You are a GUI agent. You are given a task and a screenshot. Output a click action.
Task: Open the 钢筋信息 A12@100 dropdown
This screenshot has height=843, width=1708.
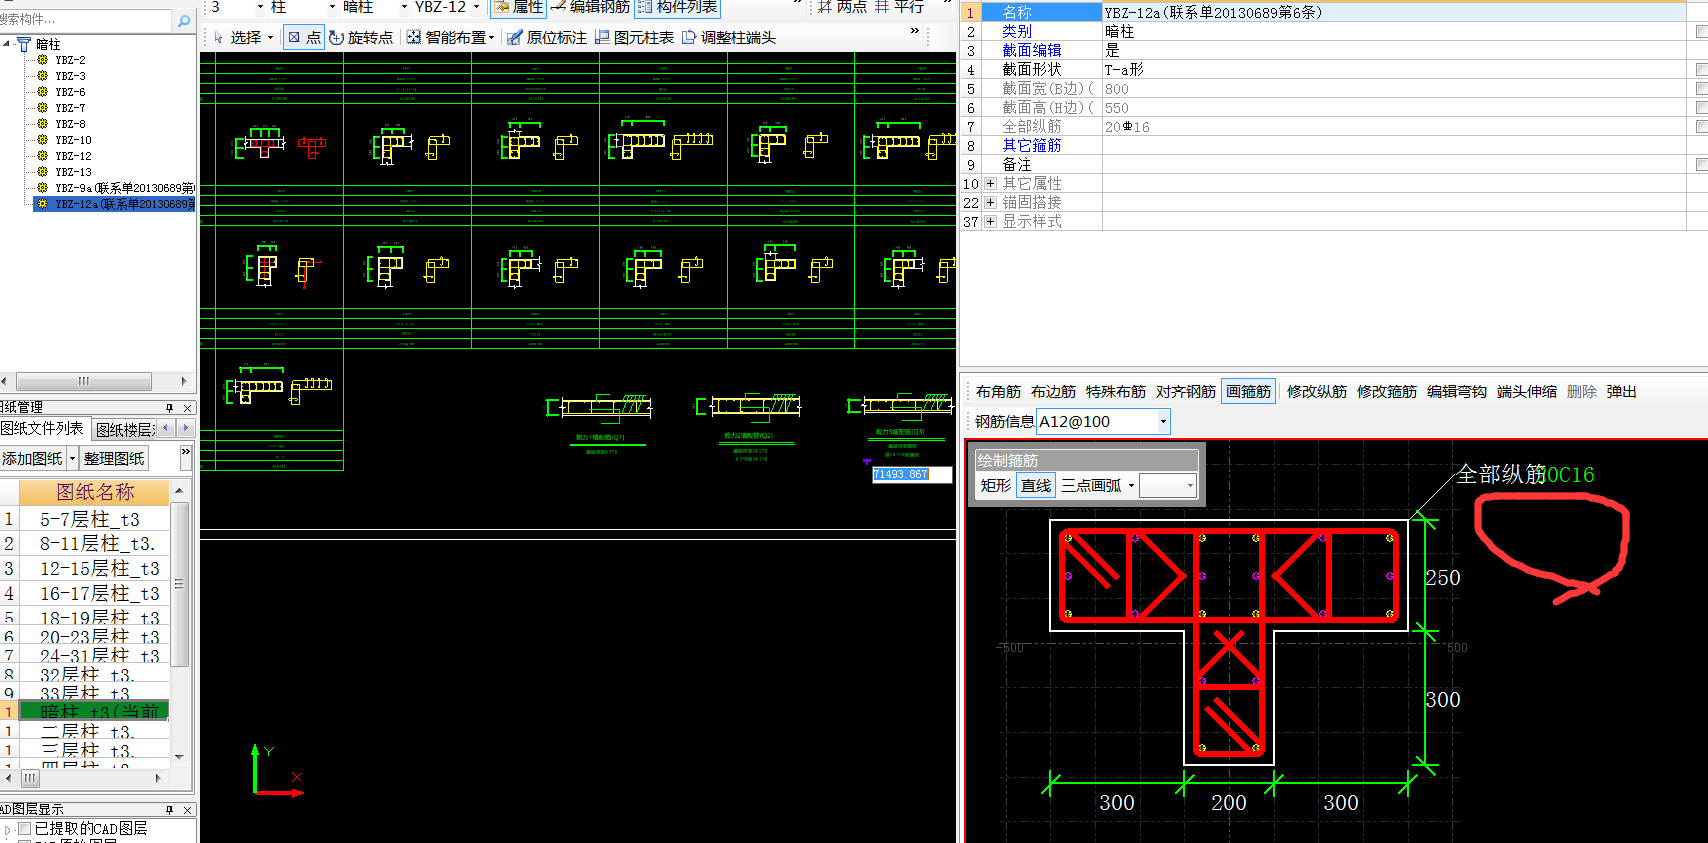coord(1163,422)
